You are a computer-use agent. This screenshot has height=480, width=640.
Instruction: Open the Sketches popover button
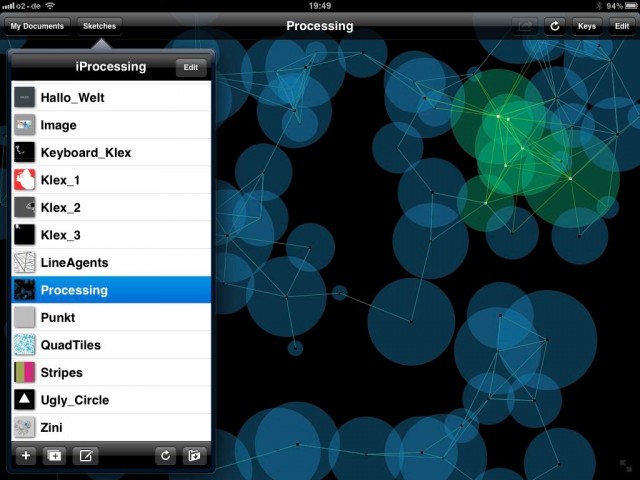(99, 26)
